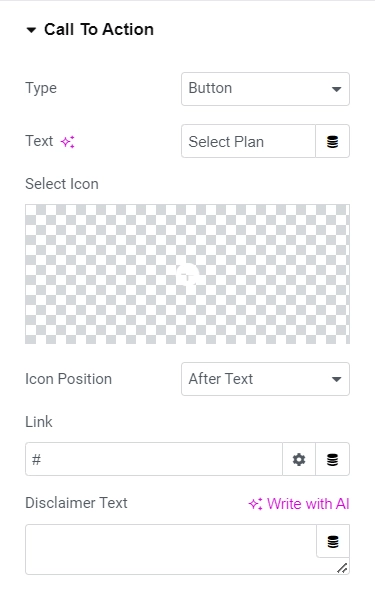Click the sparkle icon before Write with AI
This screenshot has height=590, width=375.
click(x=255, y=504)
